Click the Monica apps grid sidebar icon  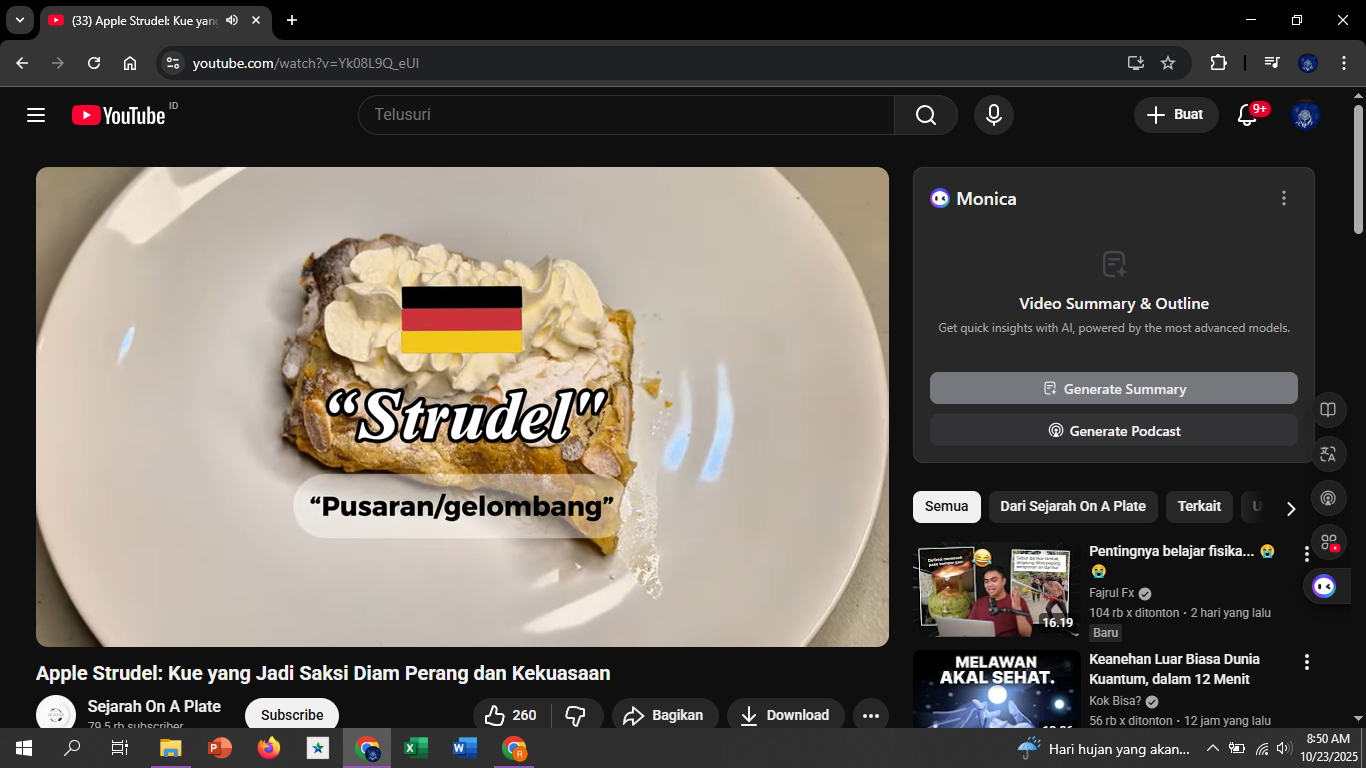(x=1328, y=542)
